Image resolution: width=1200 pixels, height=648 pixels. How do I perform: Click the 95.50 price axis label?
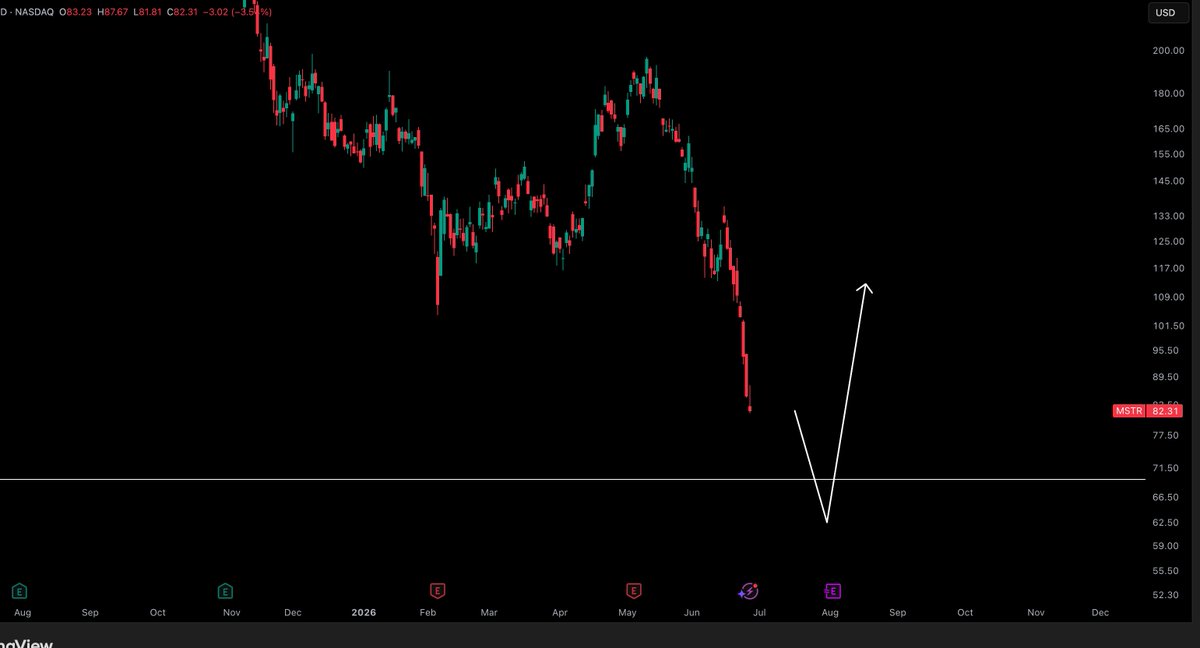coord(1166,351)
